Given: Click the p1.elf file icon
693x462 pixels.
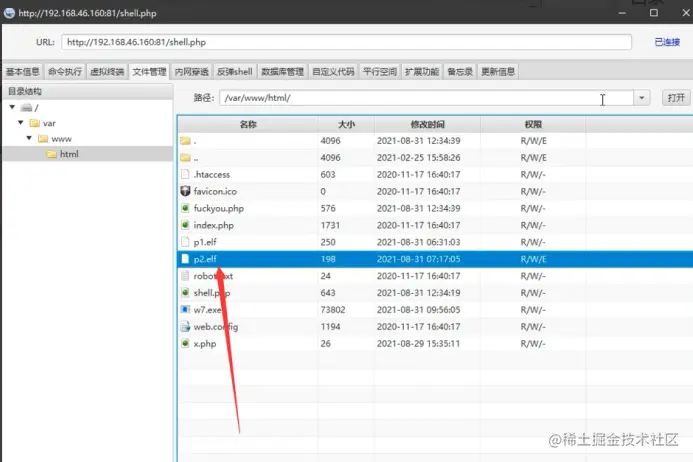Looking at the screenshot, I should click(x=185, y=242).
